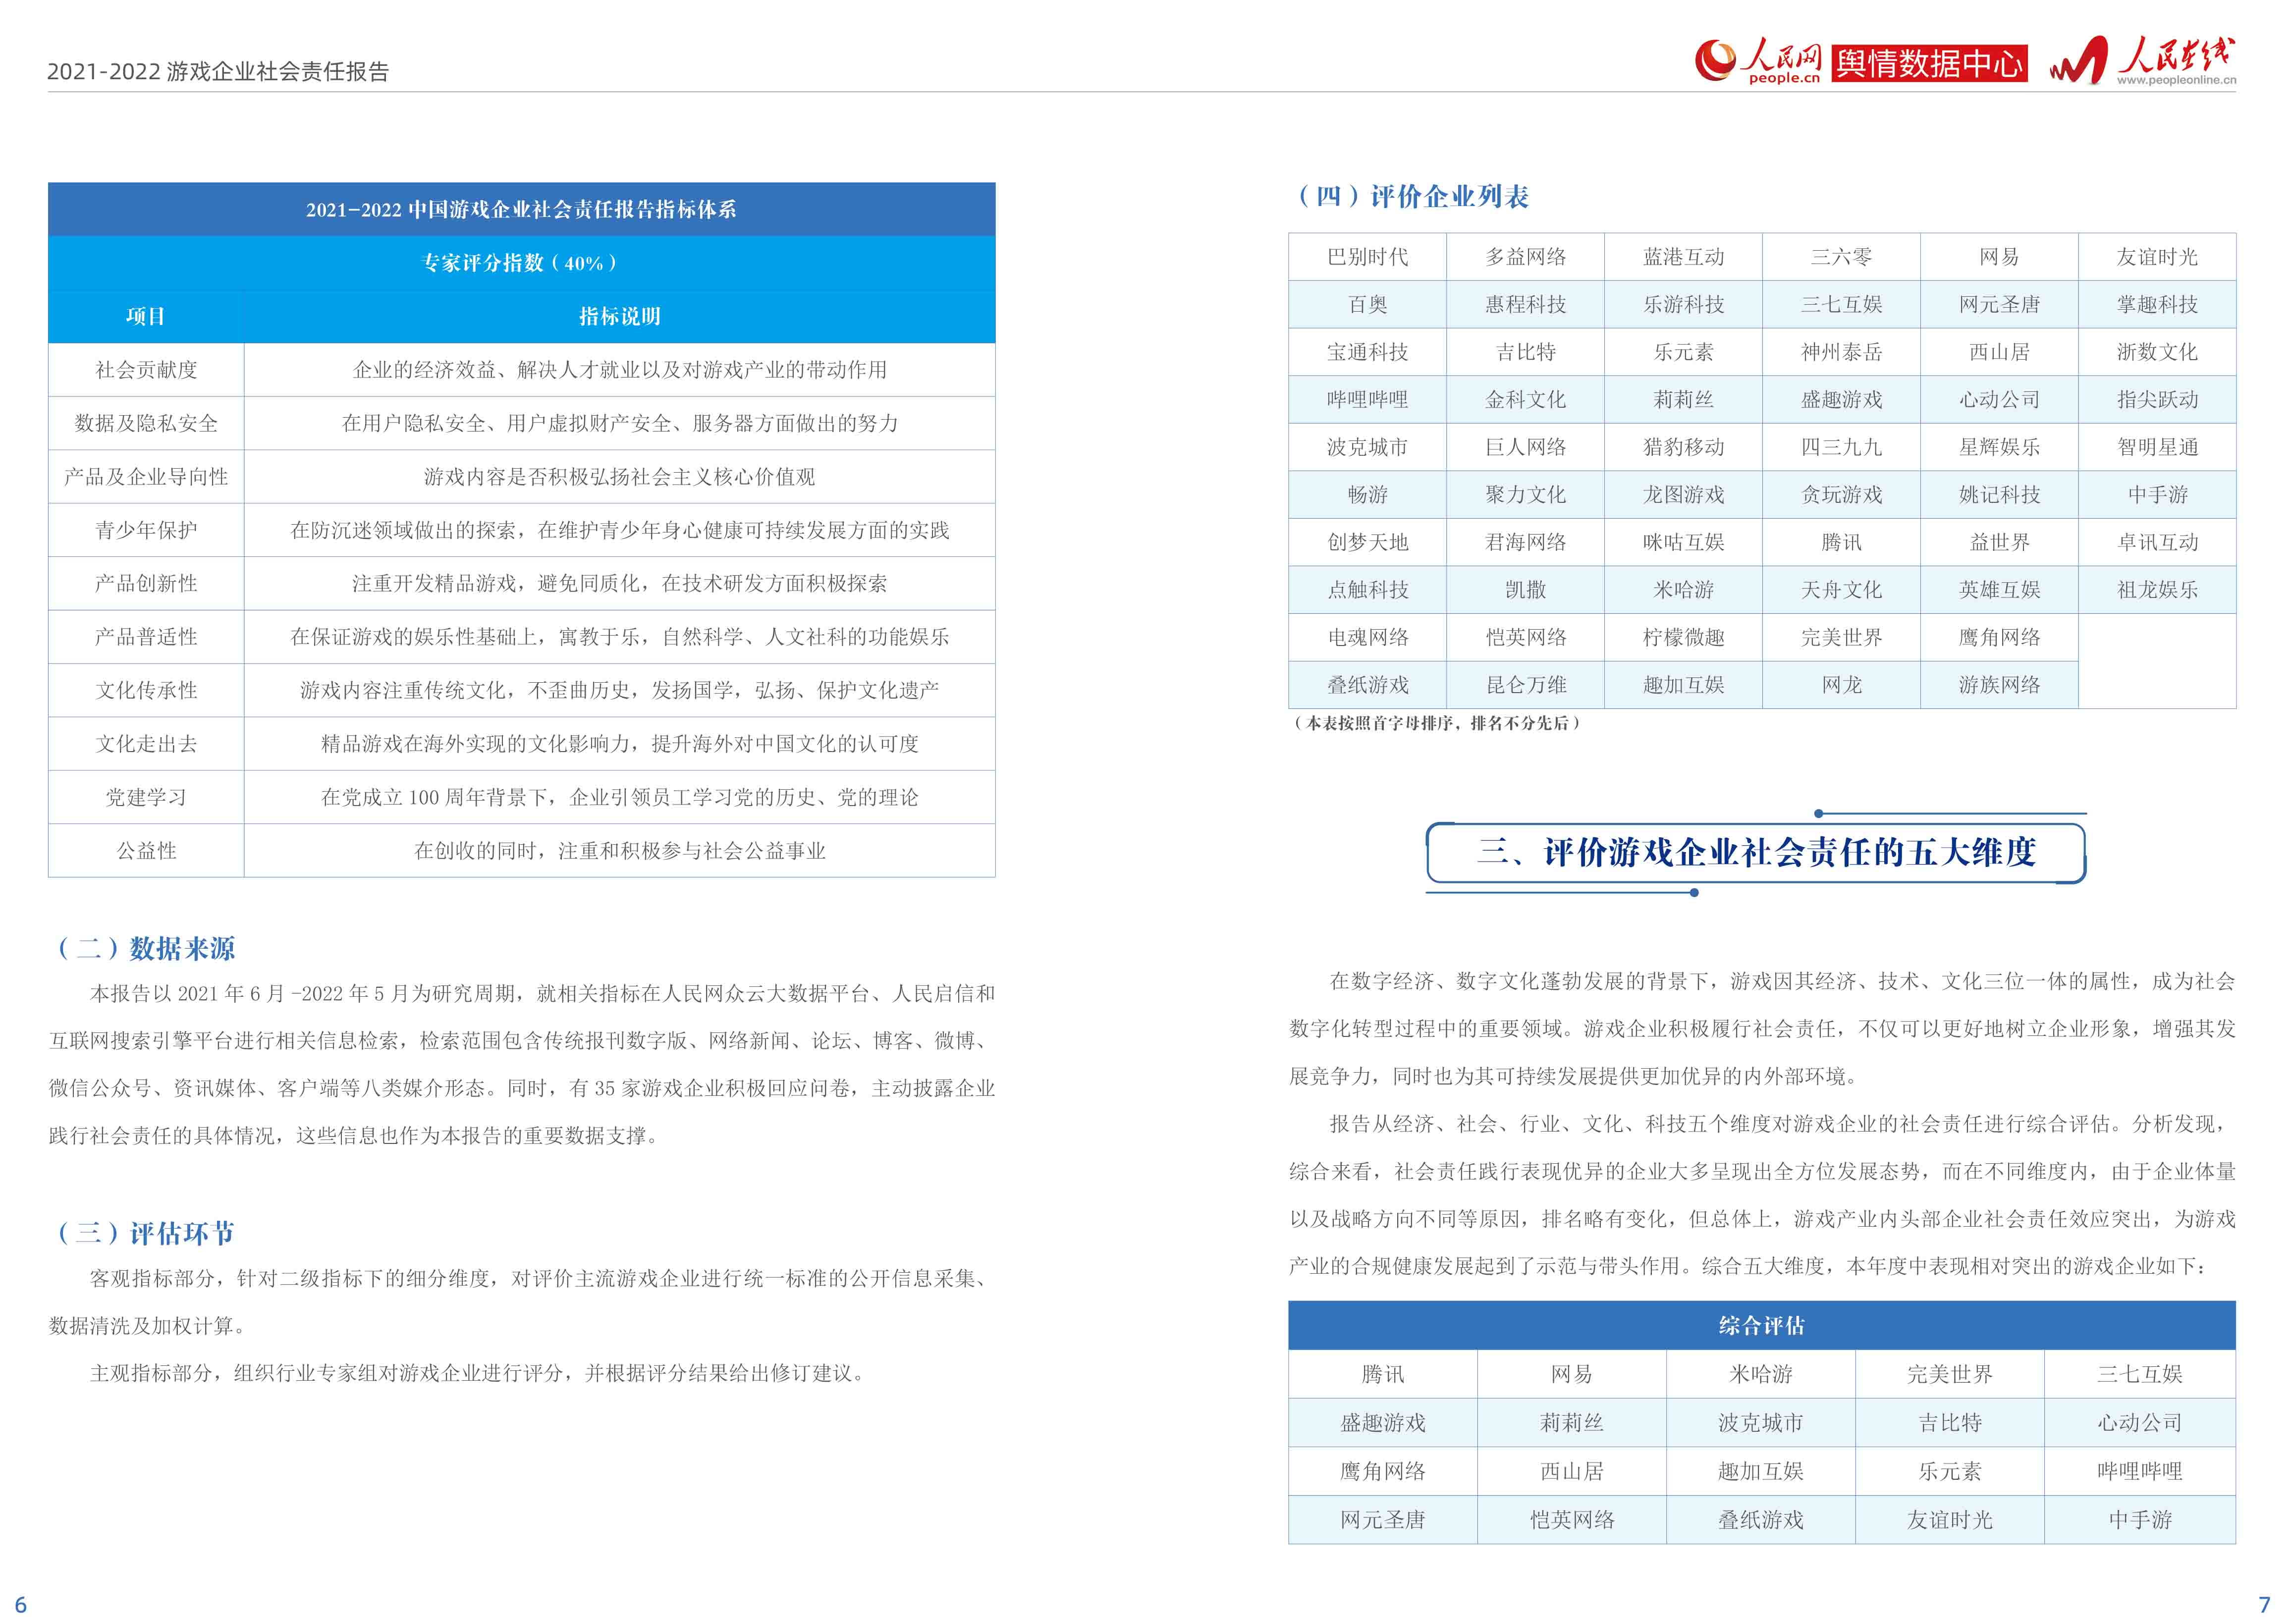Select the 青少年保护 row label
Screen dimensions: 2292x1624
[x=146, y=530]
